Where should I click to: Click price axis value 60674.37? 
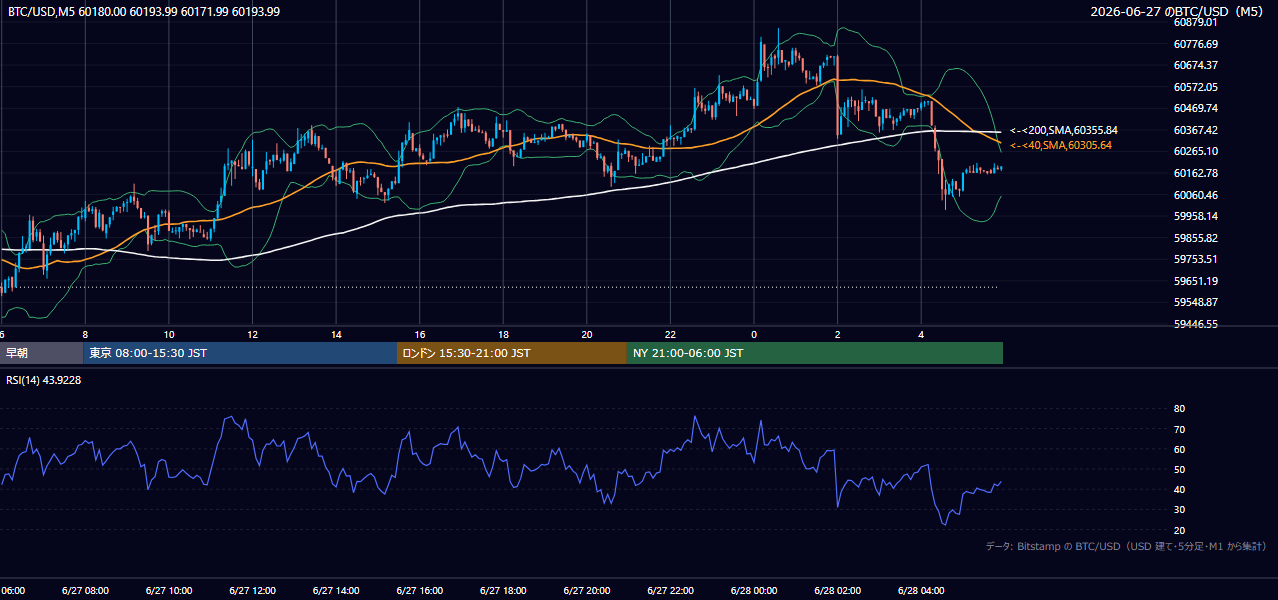1196,65
